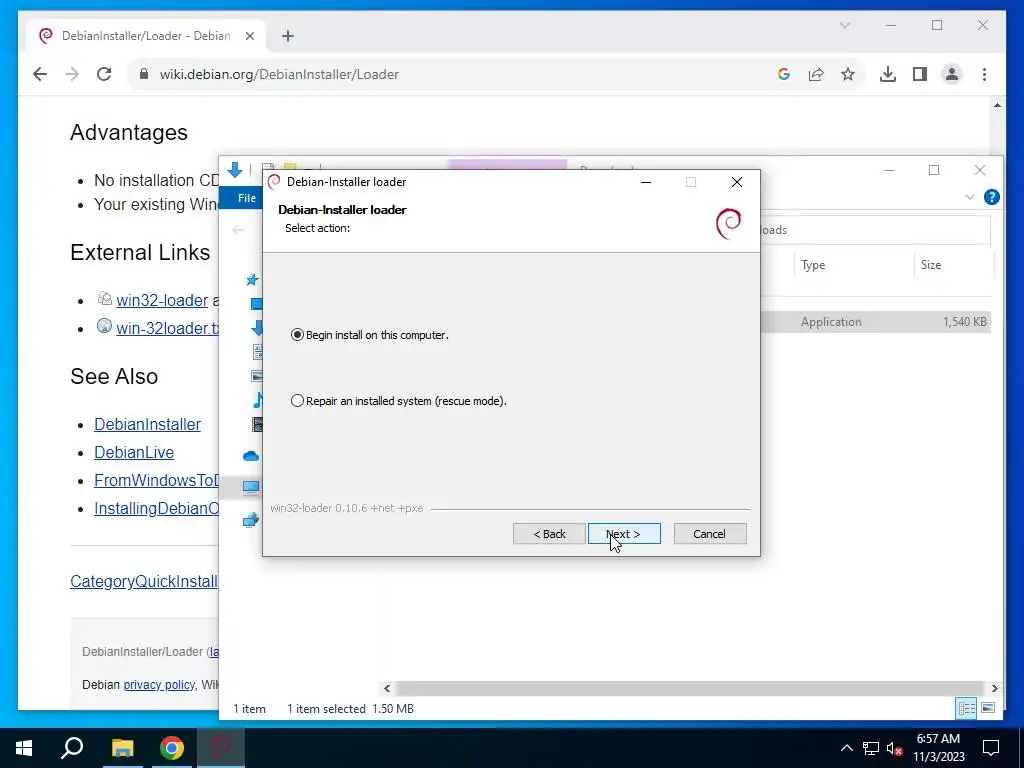Open taskbar search magnifier

coord(72,748)
